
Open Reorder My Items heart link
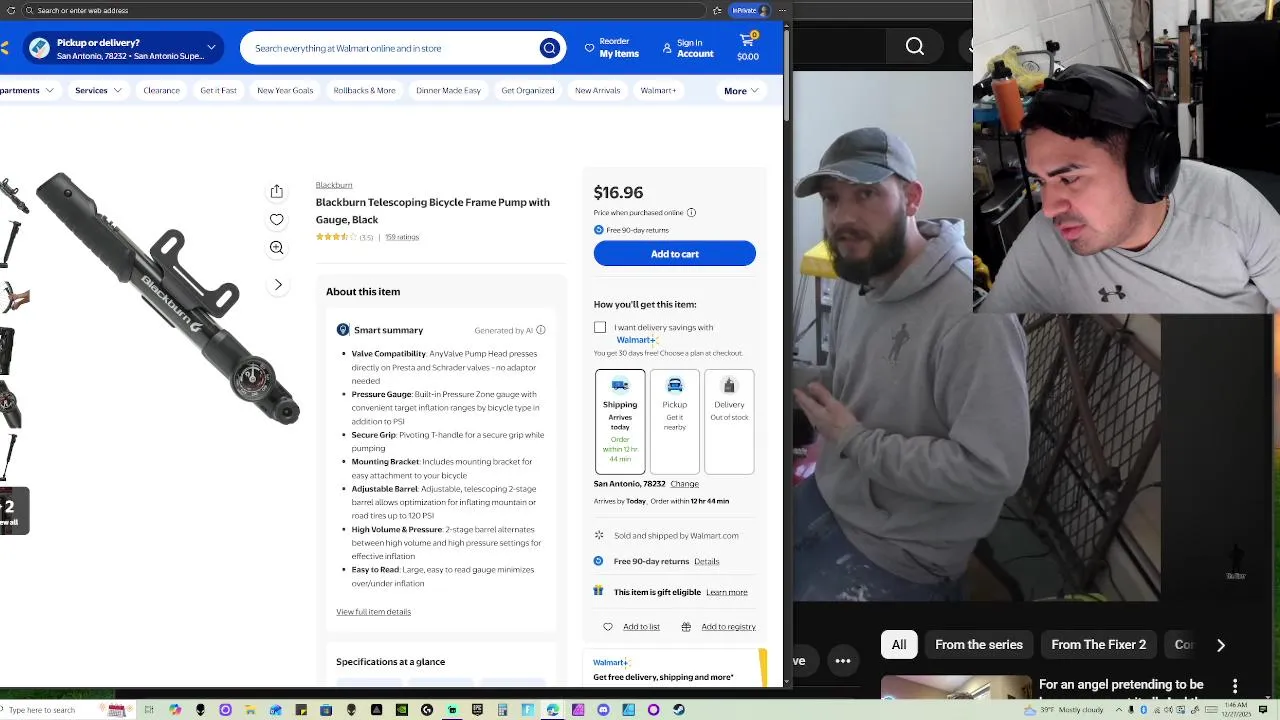[x=612, y=48]
